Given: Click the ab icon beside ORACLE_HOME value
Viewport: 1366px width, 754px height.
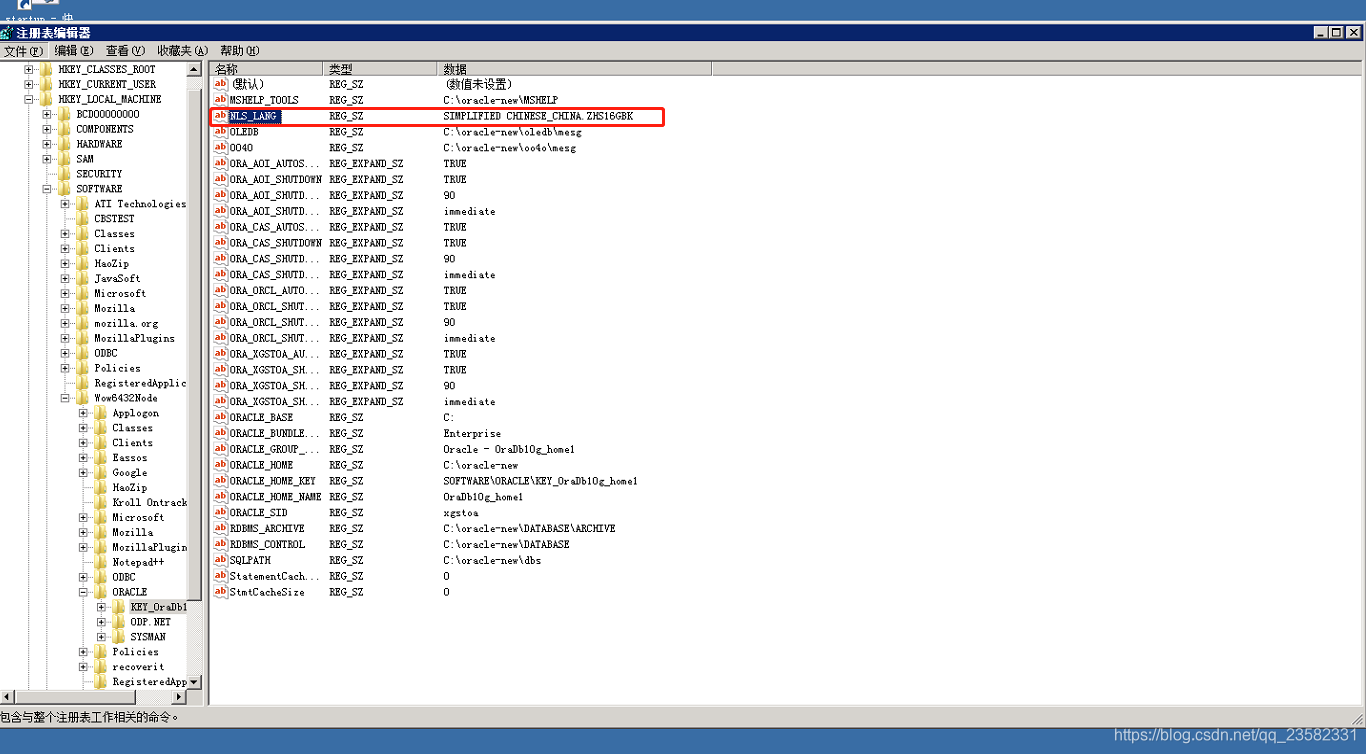Looking at the screenshot, I should point(219,464).
